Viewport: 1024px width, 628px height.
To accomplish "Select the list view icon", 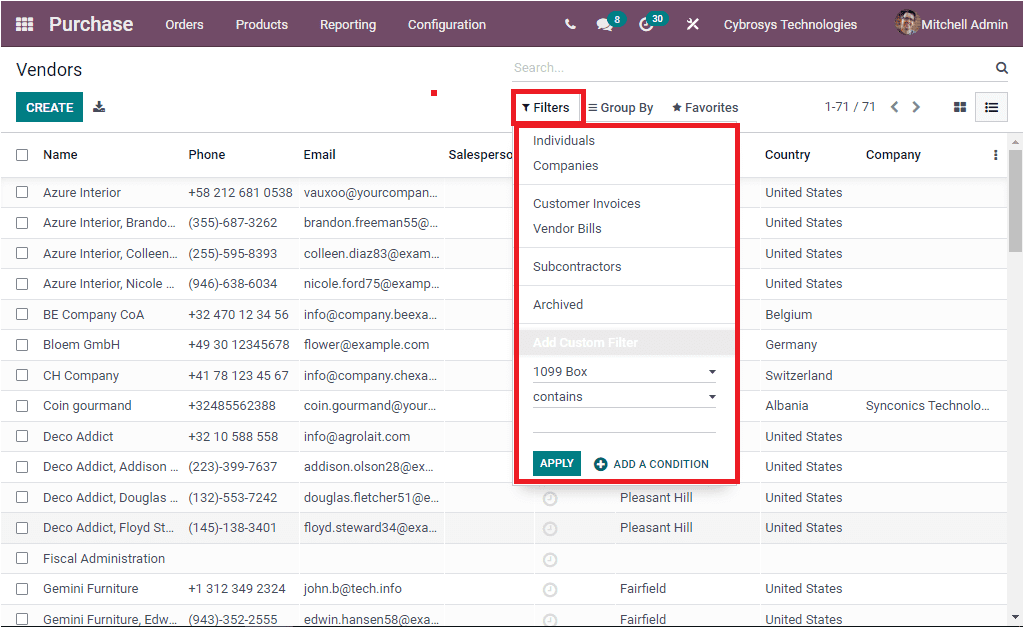I will 990,107.
